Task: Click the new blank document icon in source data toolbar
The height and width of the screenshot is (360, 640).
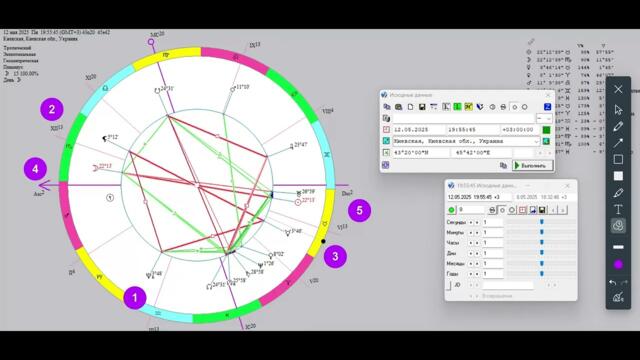Action: coord(410,107)
